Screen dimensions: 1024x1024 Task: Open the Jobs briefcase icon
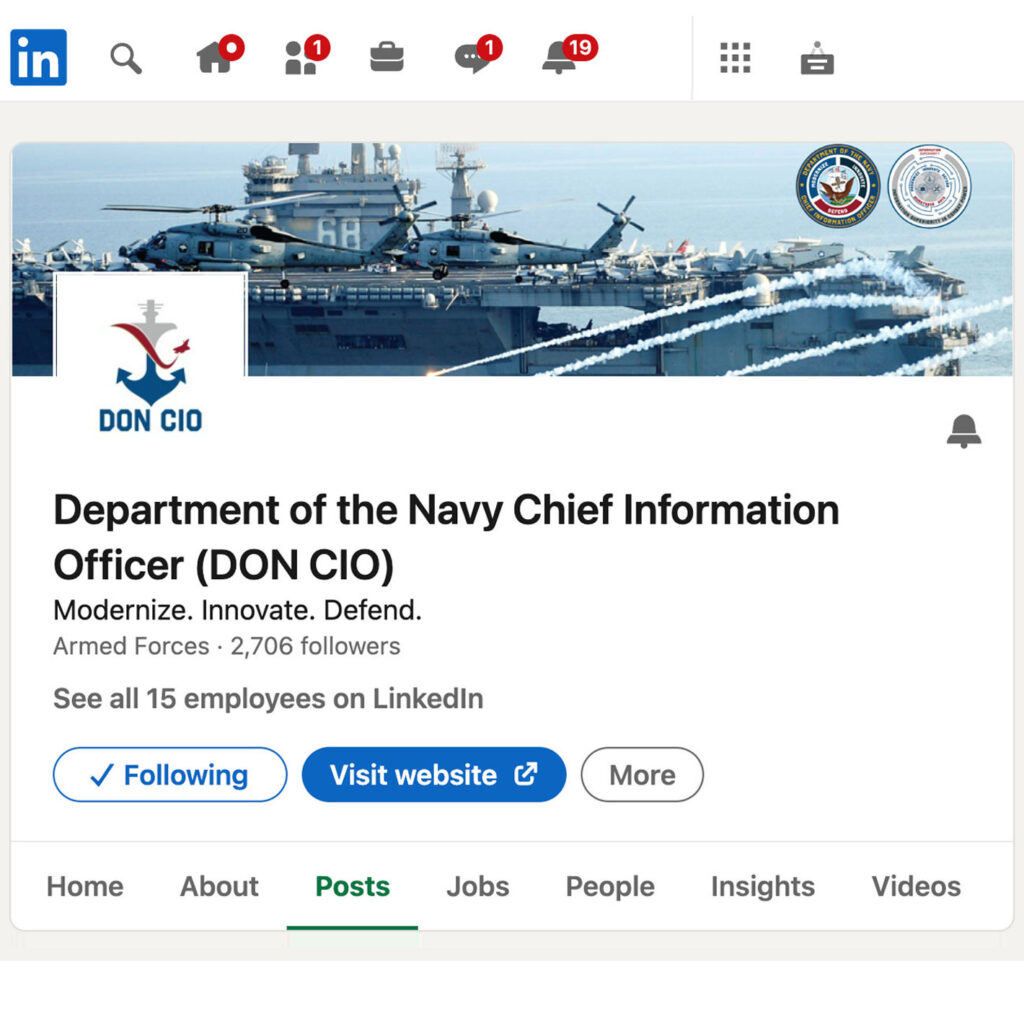pos(387,57)
